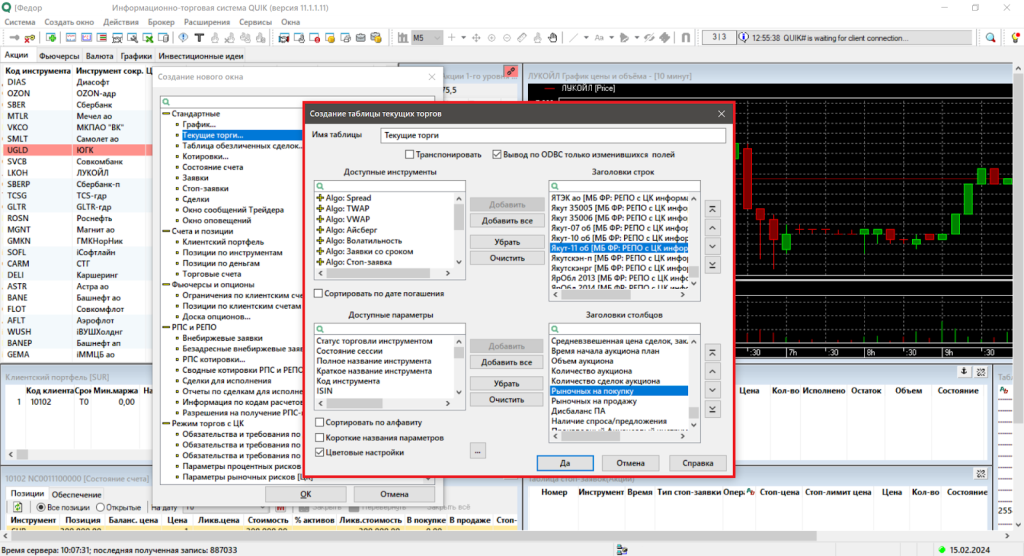Toggle the Транспонировать checkbox
This screenshot has width=1024, height=556.
[x=409, y=155]
